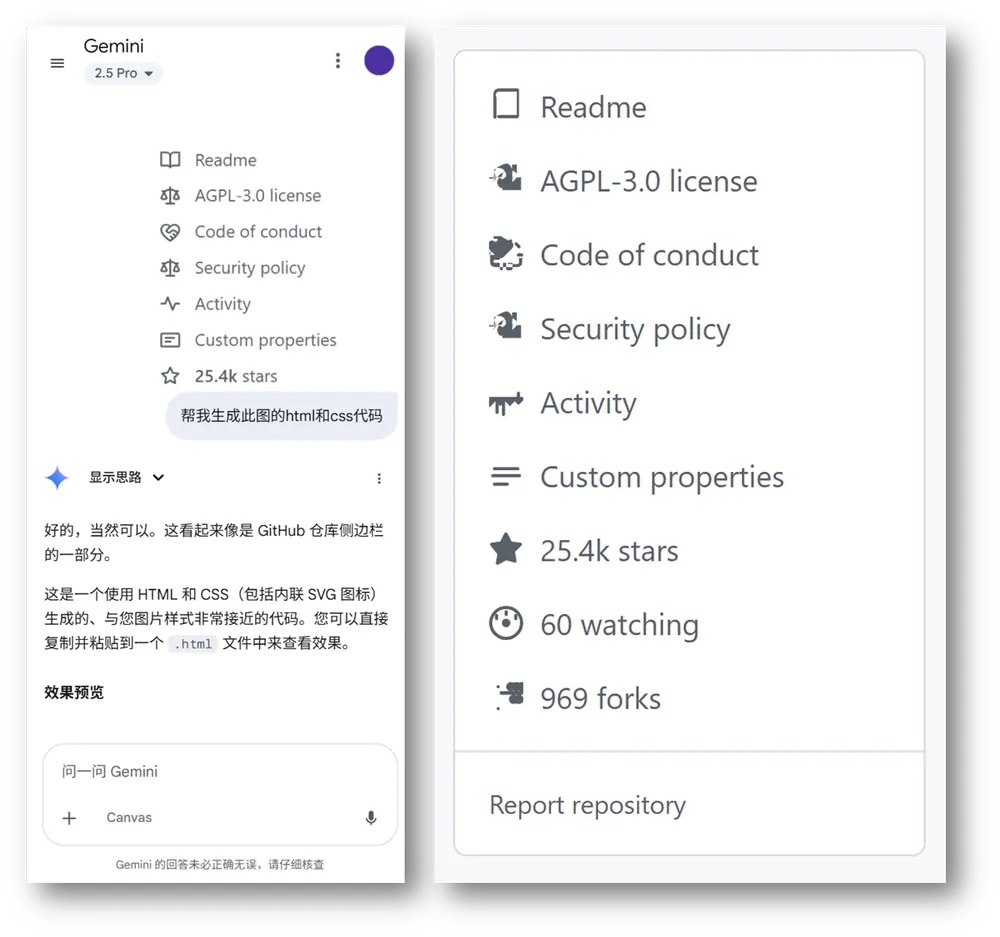Image resolution: width=1000 pixels, height=937 pixels.
Task: Click the Report repository link
Action: (587, 806)
